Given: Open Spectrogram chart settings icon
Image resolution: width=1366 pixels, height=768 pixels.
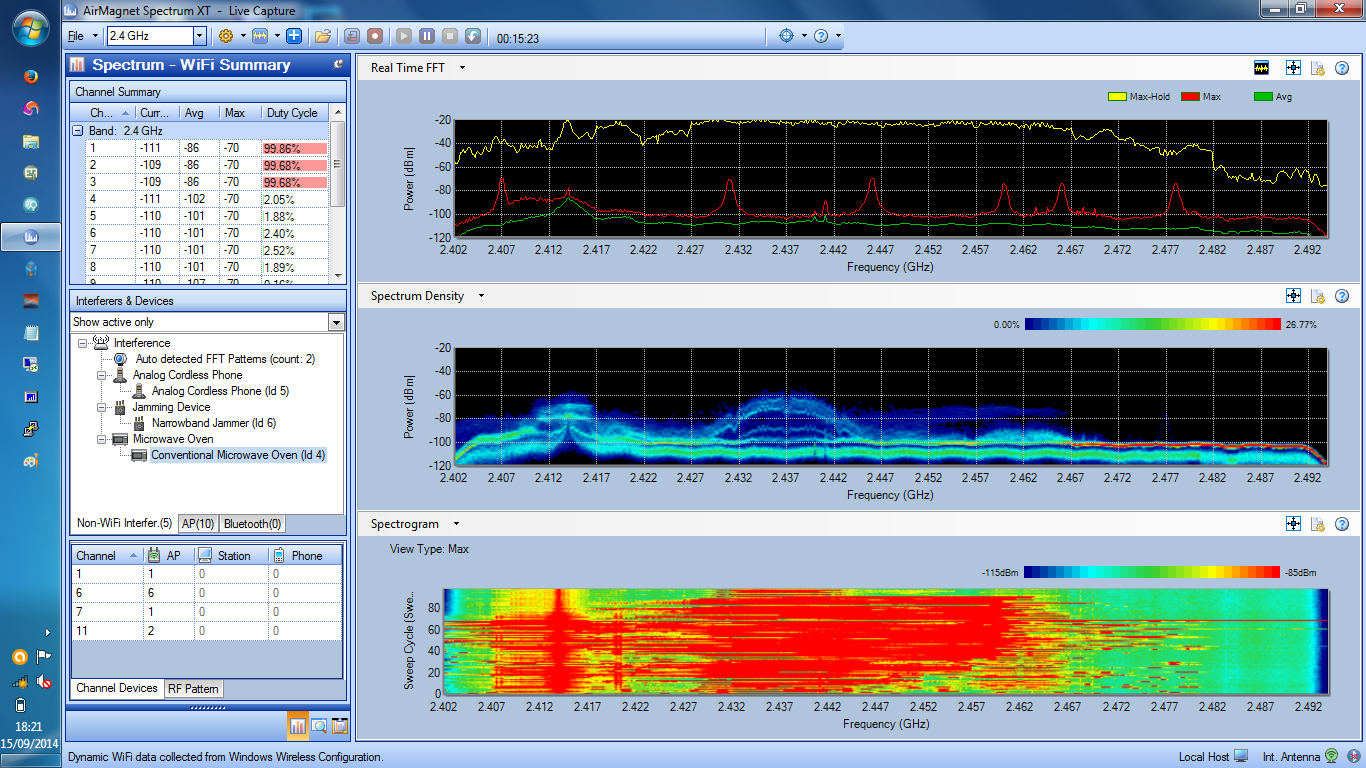Looking at the screenshot, I should [1318, 523].
